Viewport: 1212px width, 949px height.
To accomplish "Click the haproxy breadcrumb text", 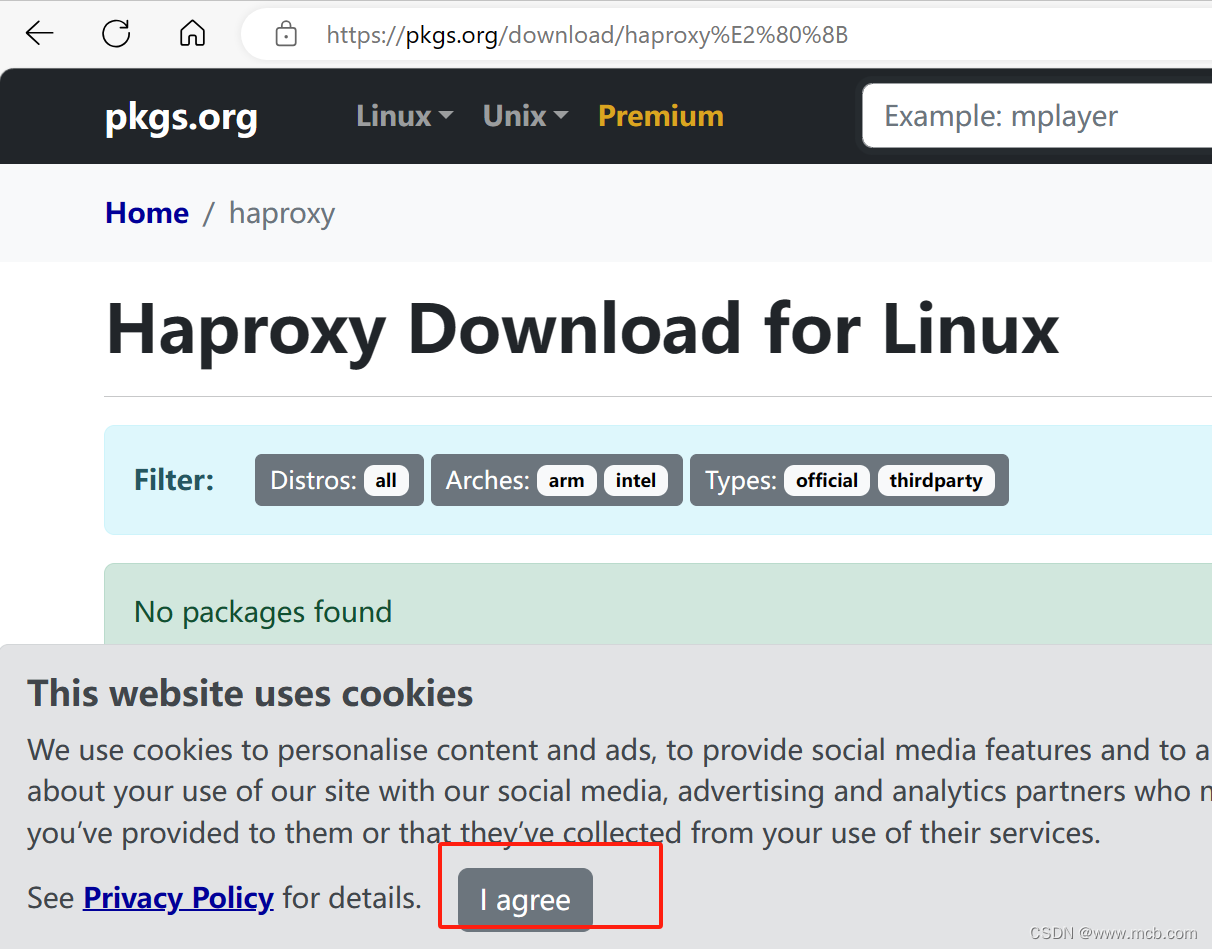I will (x=281, y=213).
